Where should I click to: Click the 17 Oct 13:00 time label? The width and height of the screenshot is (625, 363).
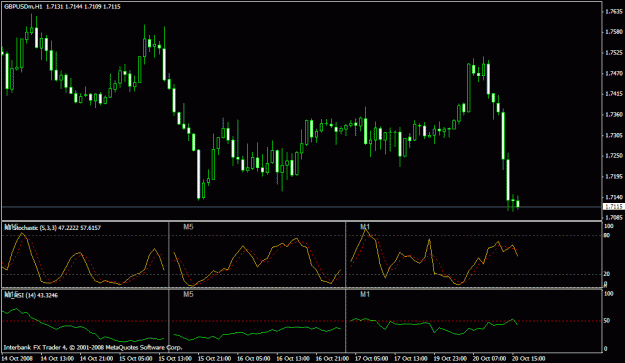411,358
